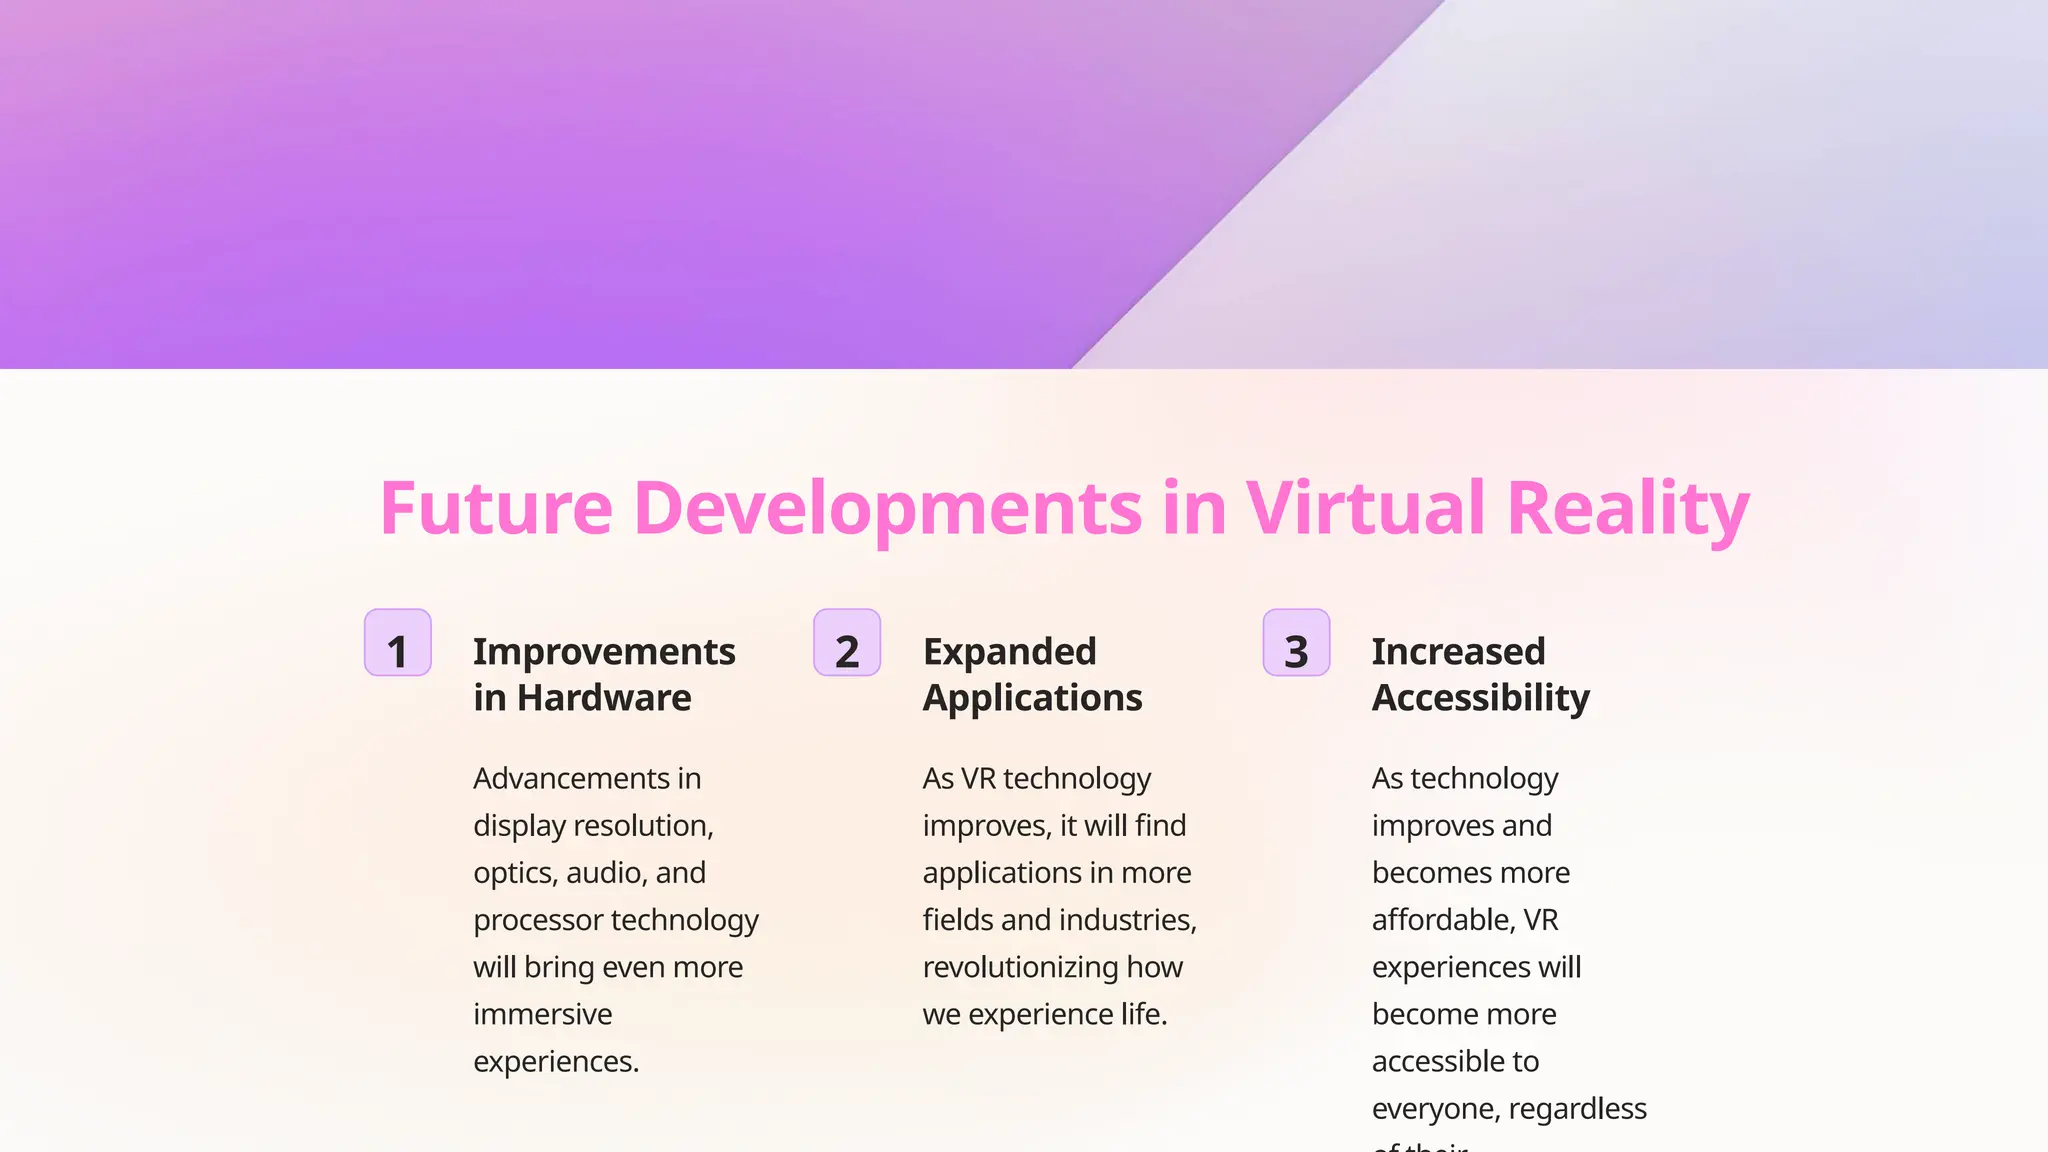Image resolution: width=2048 pixels, height=1152 pixels.
Task: Click the 'Improvements in Hardware' heading
Action: pyautogui.click(x=604, y=674)
